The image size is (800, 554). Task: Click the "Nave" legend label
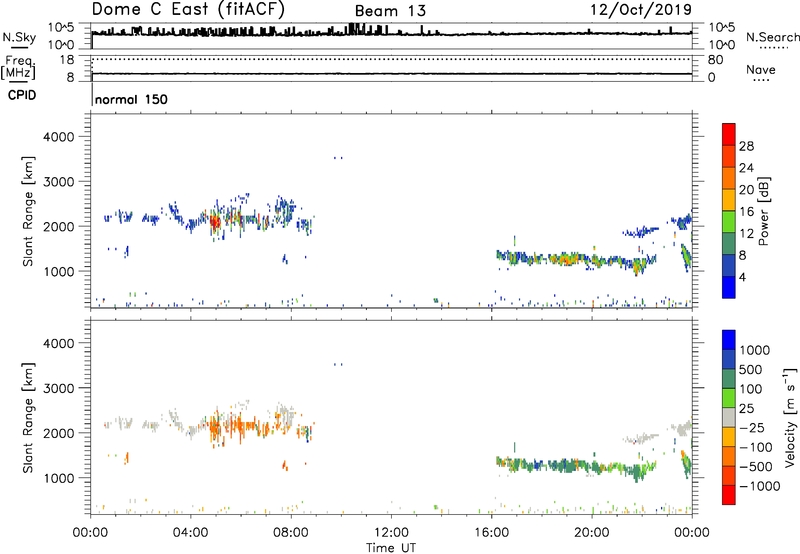click(761, 70)
